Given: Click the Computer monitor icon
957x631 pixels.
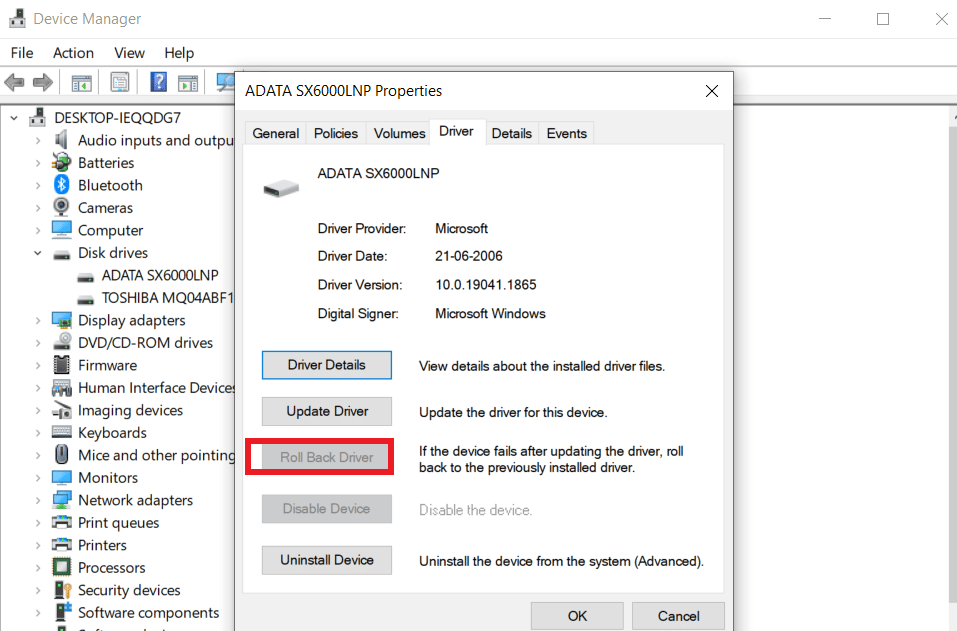Looking at the screenshot, I should pyautogui.click(x=62, y=229).
